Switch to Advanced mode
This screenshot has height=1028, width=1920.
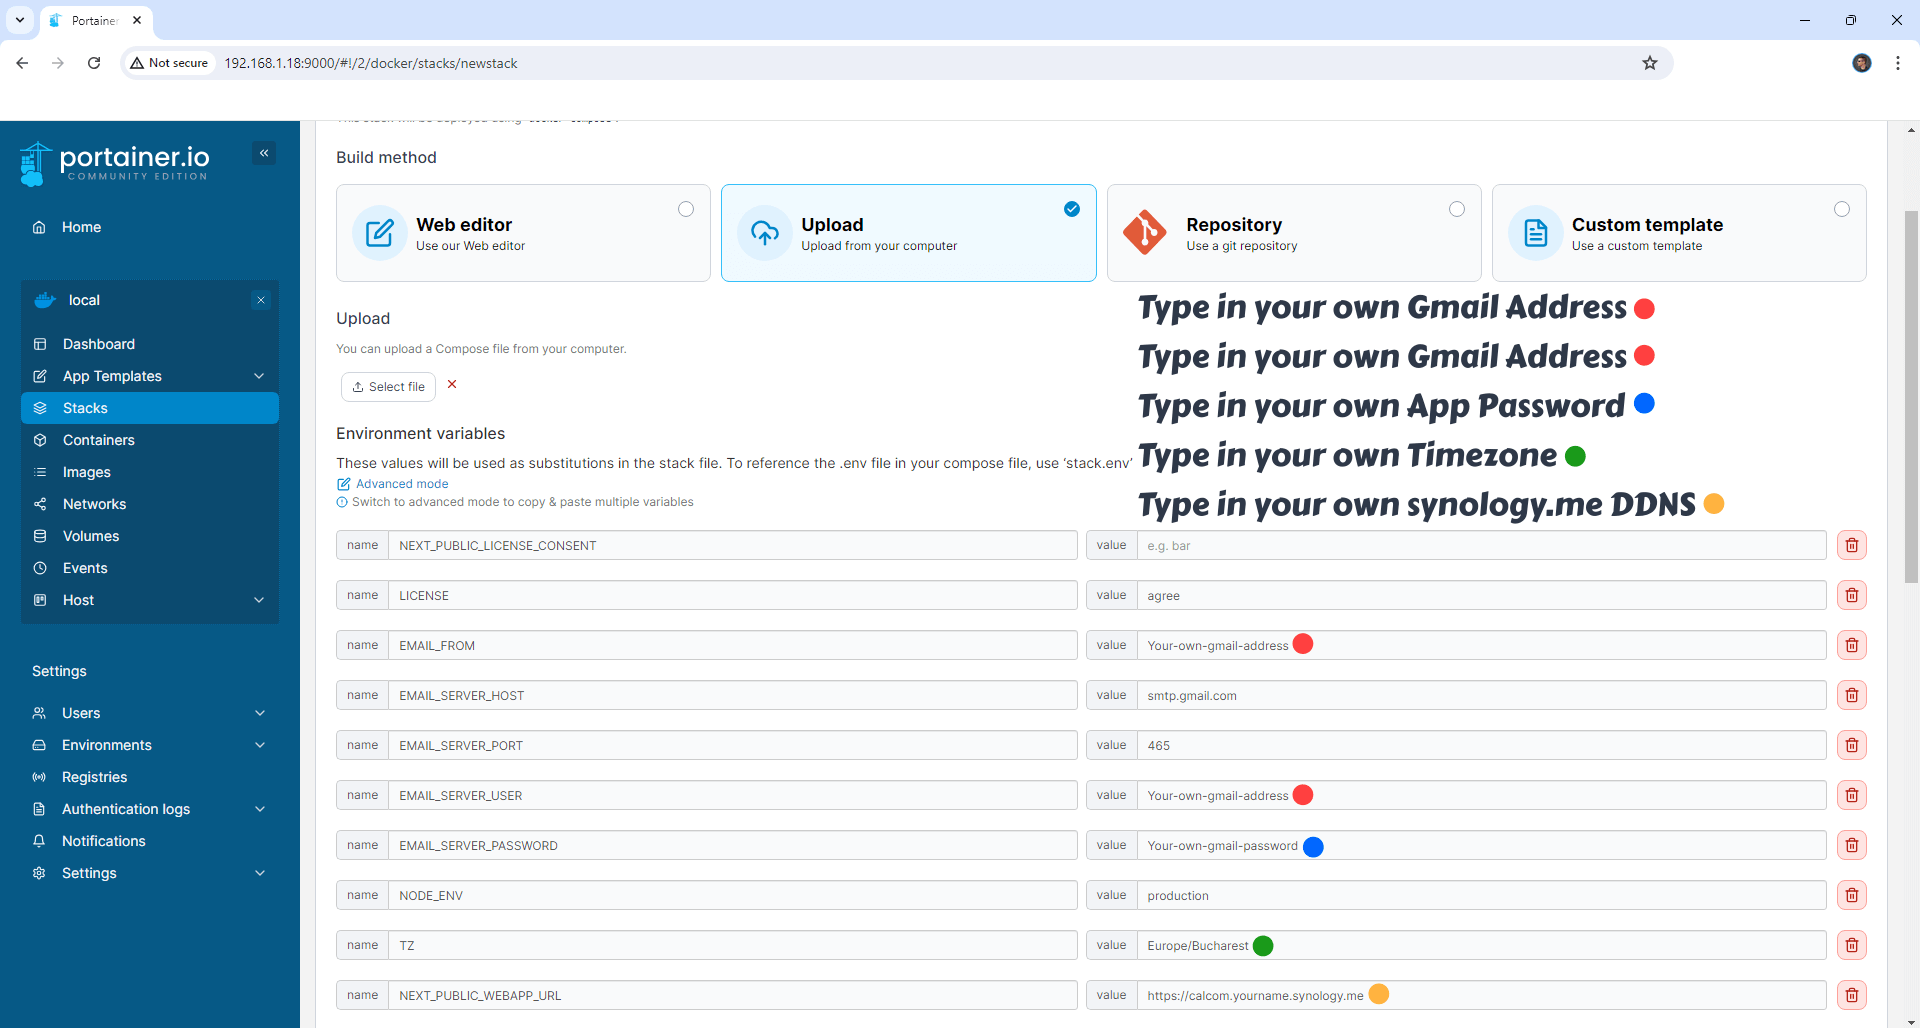393,484
